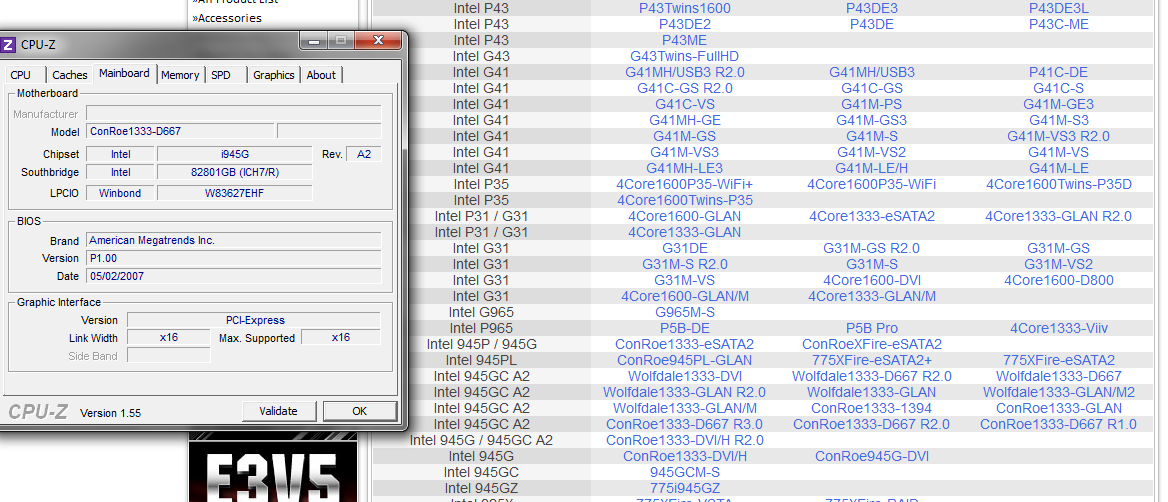The height and width of the screenshot is (502, 1168).
Task: Open the G43Twins-FullHD link
Action: 685,56
